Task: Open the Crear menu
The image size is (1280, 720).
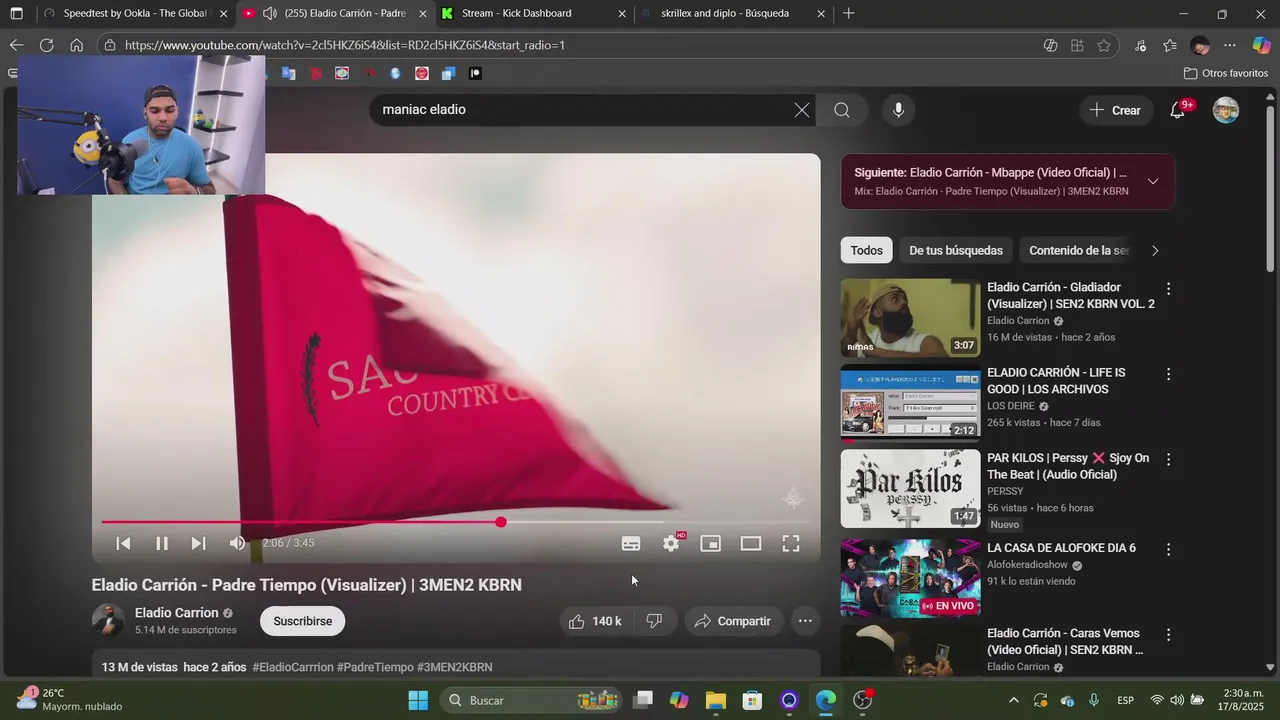Action: [1115, 110]
